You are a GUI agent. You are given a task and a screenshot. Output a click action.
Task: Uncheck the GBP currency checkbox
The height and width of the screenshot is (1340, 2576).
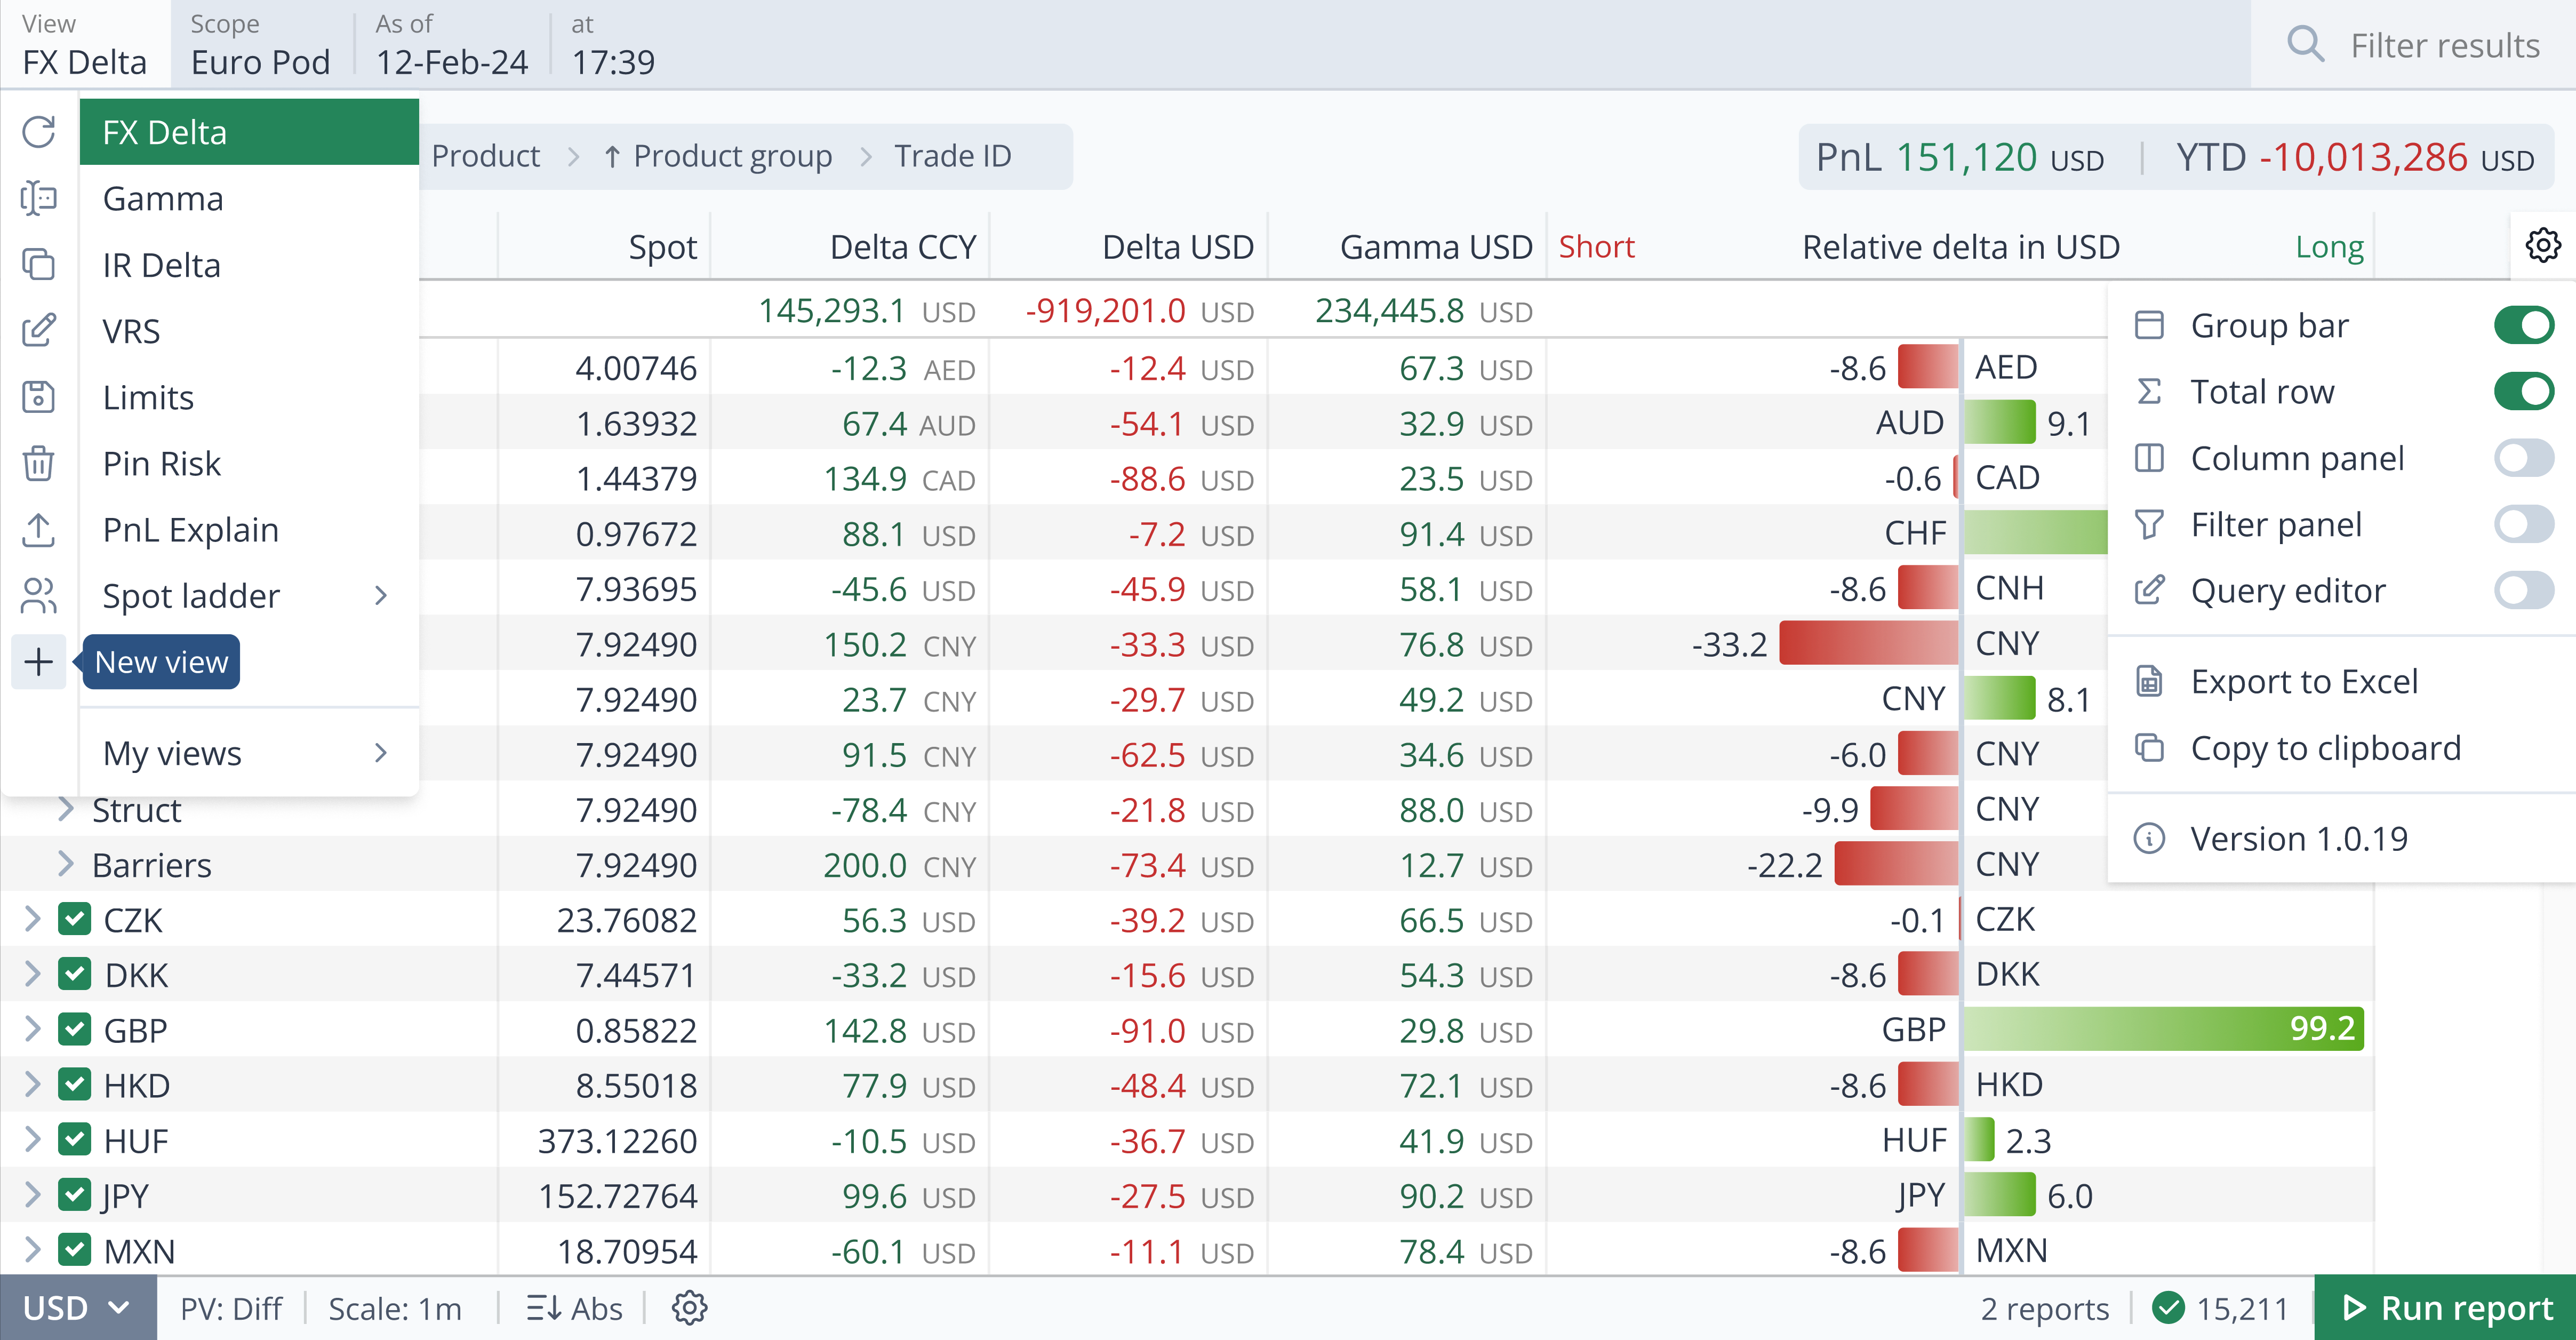pyautogui.click(x=75, y=1029)
